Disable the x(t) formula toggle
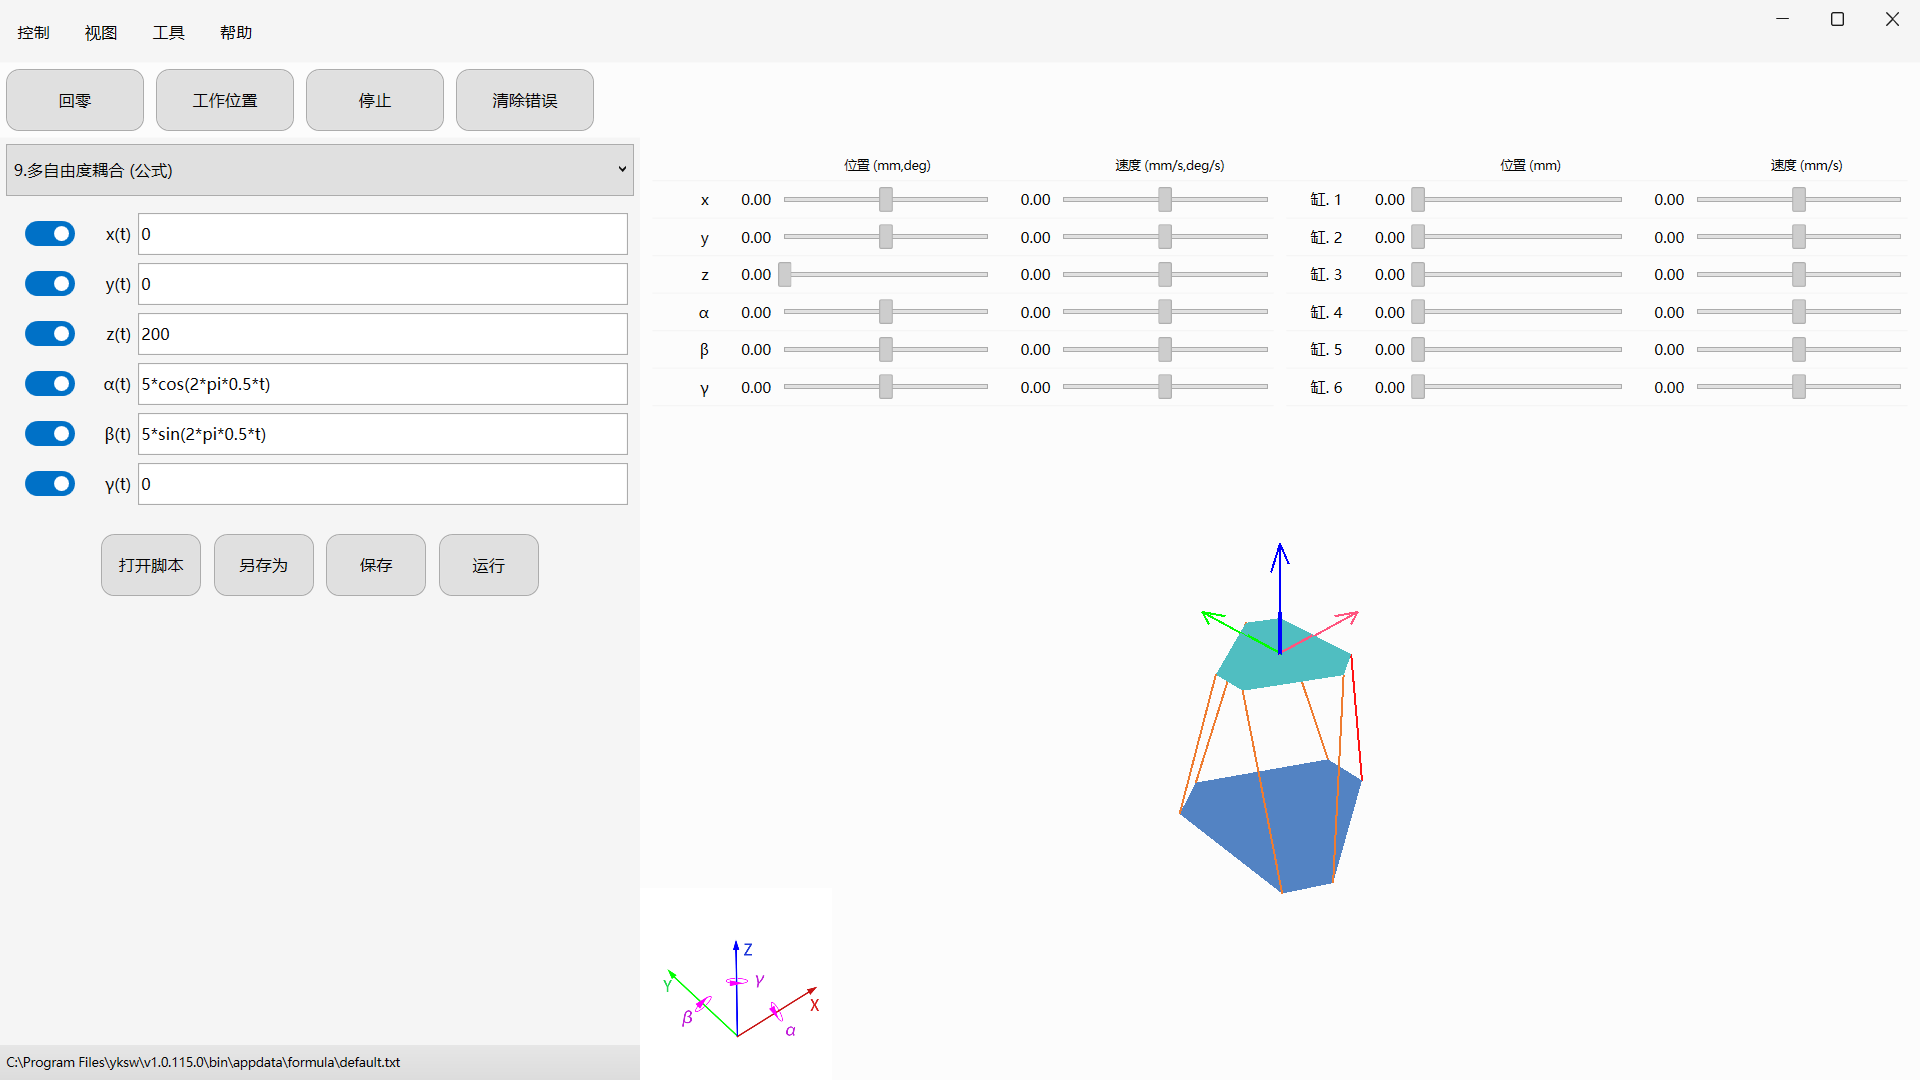 50,234
